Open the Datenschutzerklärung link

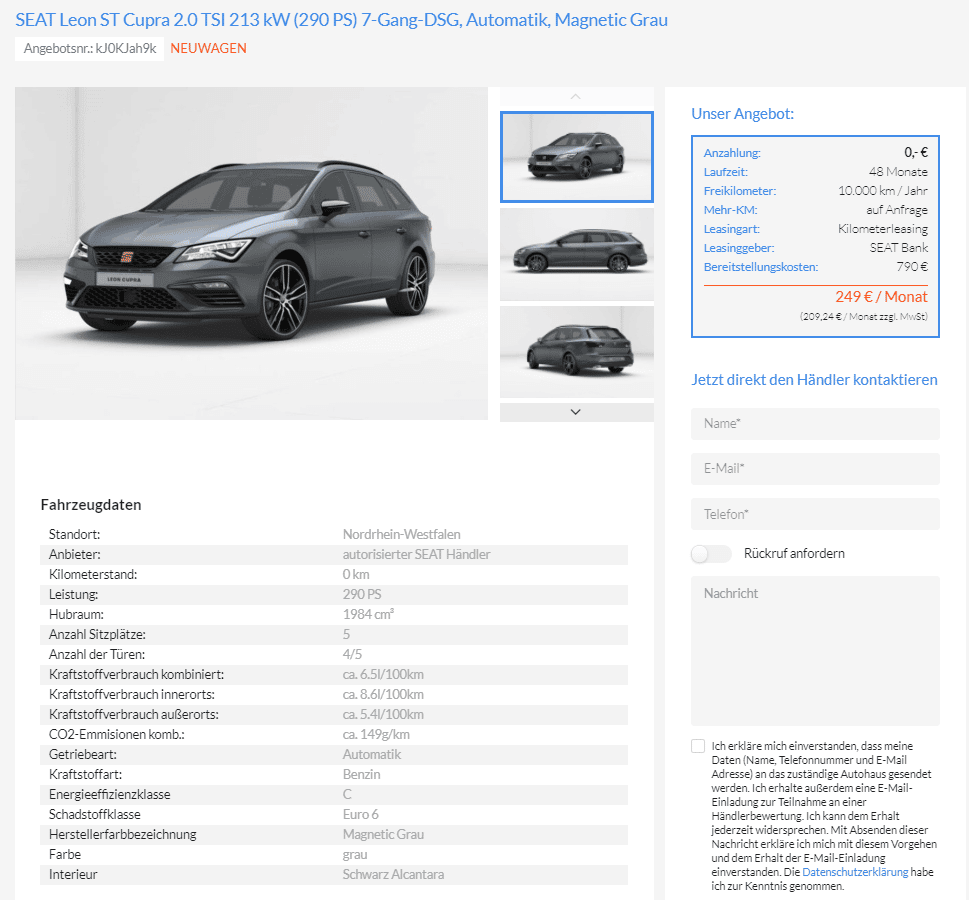[855, 872]
